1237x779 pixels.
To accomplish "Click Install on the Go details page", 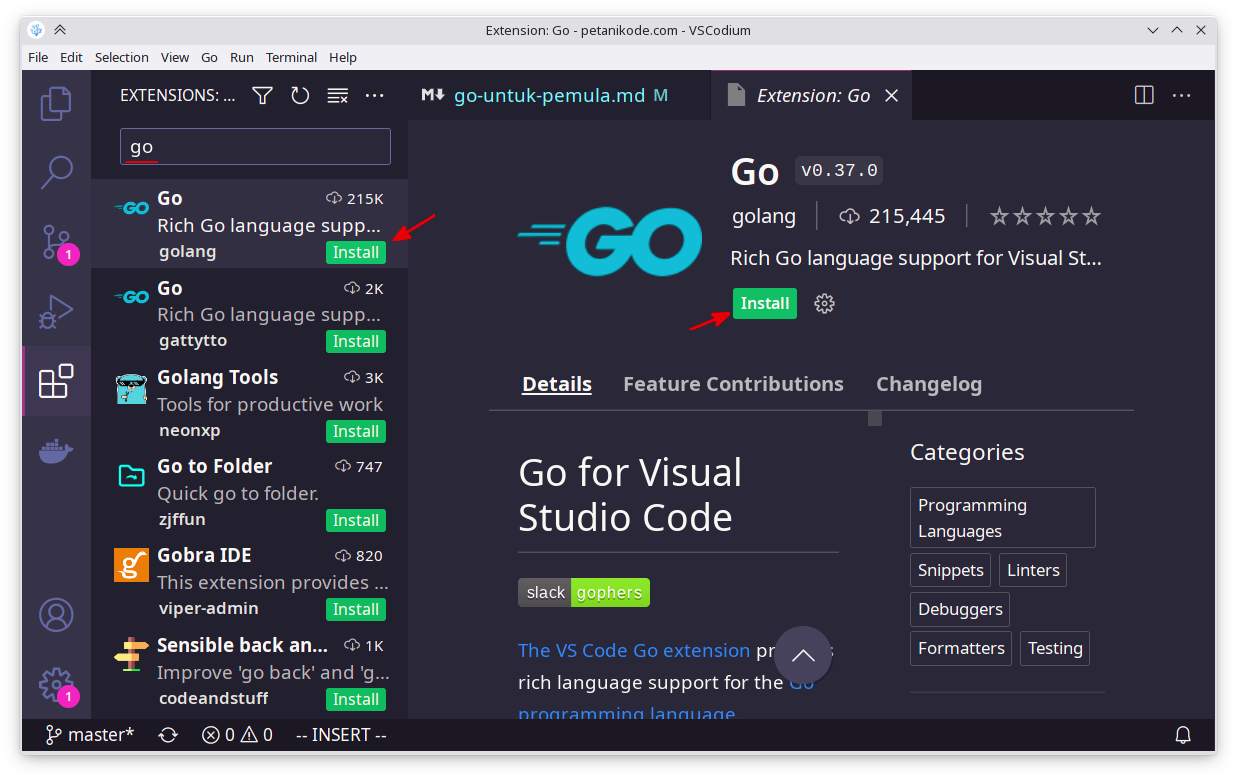I will click(x=765, y=303).
